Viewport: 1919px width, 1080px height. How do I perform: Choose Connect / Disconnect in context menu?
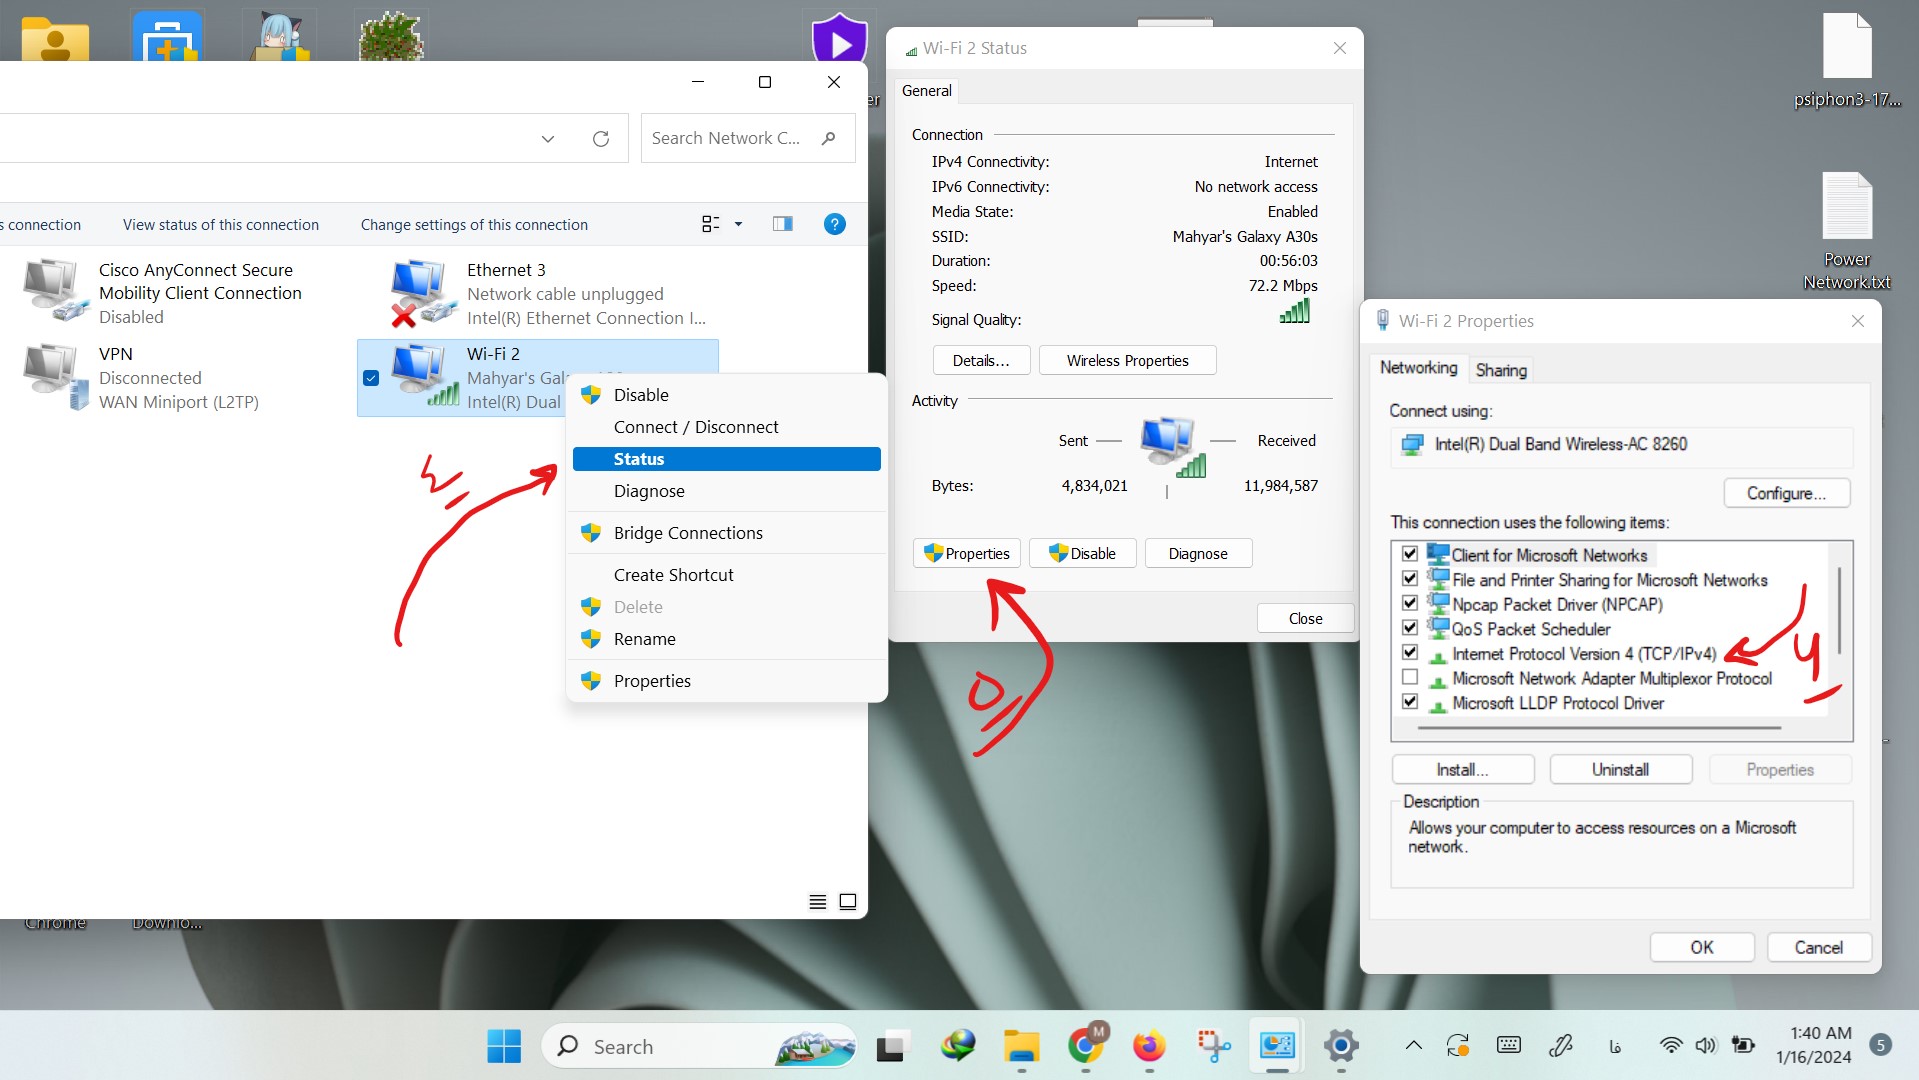point(727,427)
